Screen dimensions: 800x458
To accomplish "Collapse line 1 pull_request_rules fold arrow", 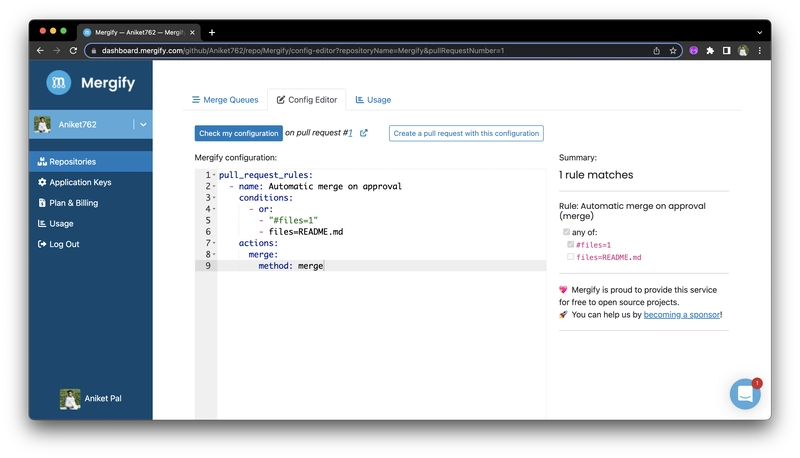I will pyautogui.click(x=214, y=175).
